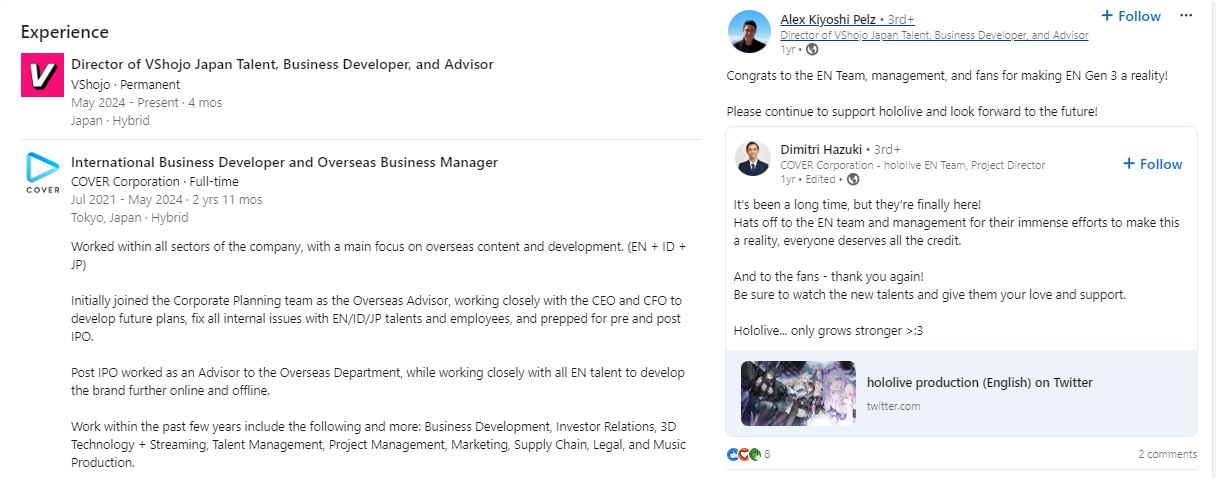The width and height of the screenshot is (1216, 480).
Task: Click Dimitri Hazuki's profile photo
Action: 753,160
